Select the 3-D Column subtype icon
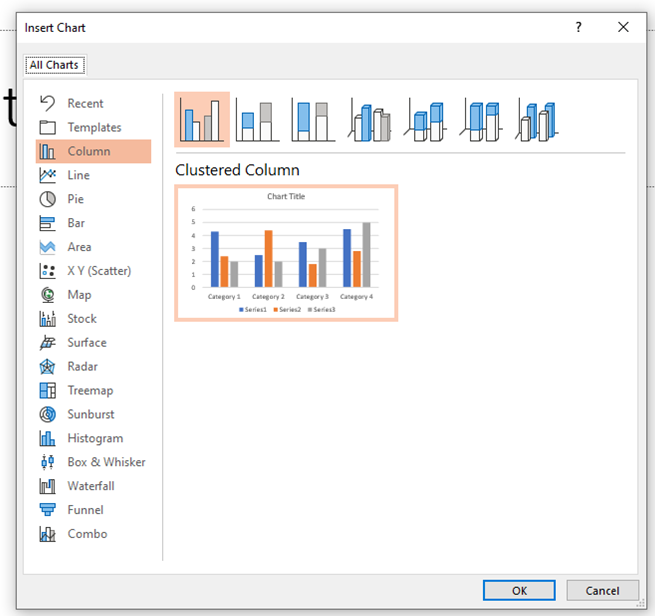The image size is (655, 616). tap(539, 120)
